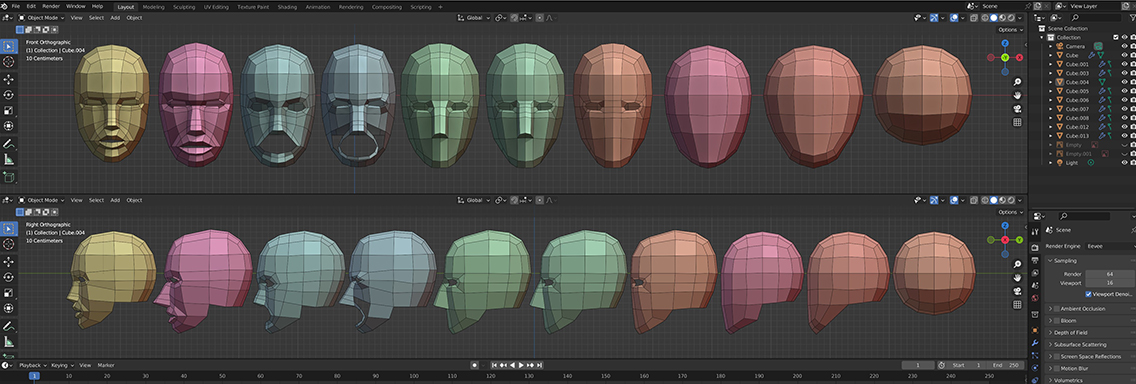
Task: Open the Options dropdown in top viewport
Action: pos(1011,30)
